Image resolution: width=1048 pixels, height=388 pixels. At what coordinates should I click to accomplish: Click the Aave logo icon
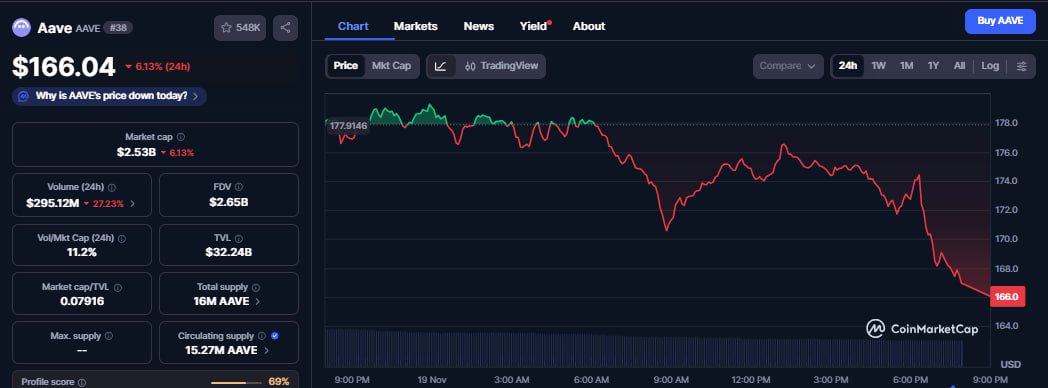(21, 27)
